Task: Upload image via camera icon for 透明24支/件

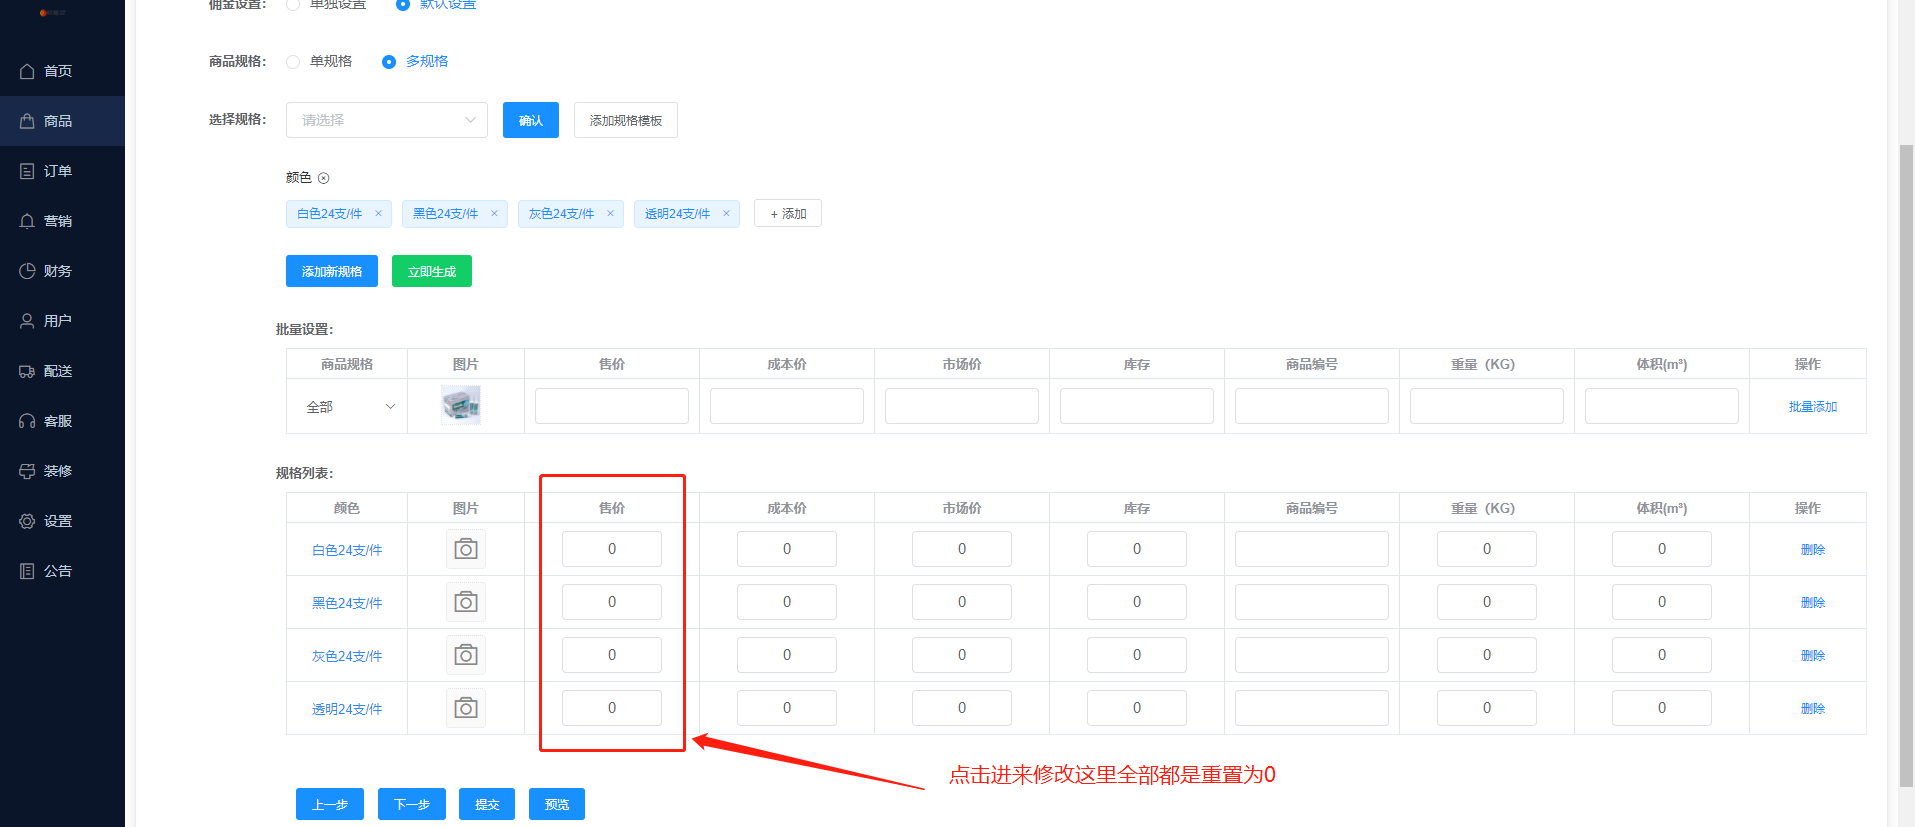Action: coord(466,708)
